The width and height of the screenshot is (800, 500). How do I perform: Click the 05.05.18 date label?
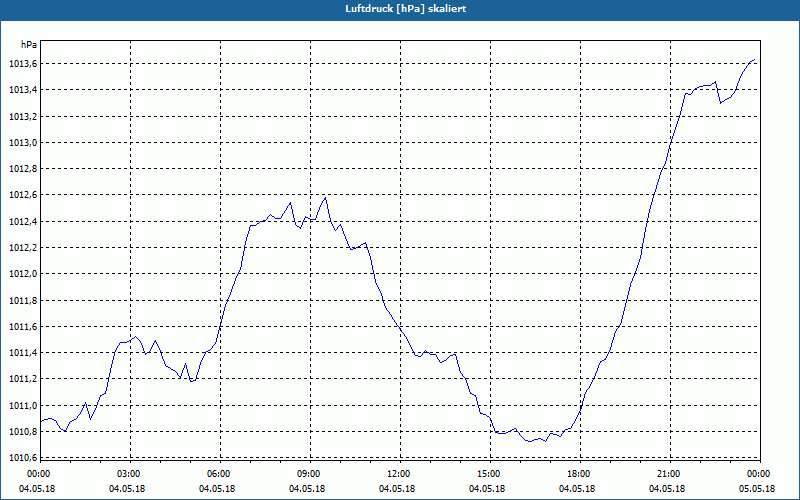[x=757, y=489]
